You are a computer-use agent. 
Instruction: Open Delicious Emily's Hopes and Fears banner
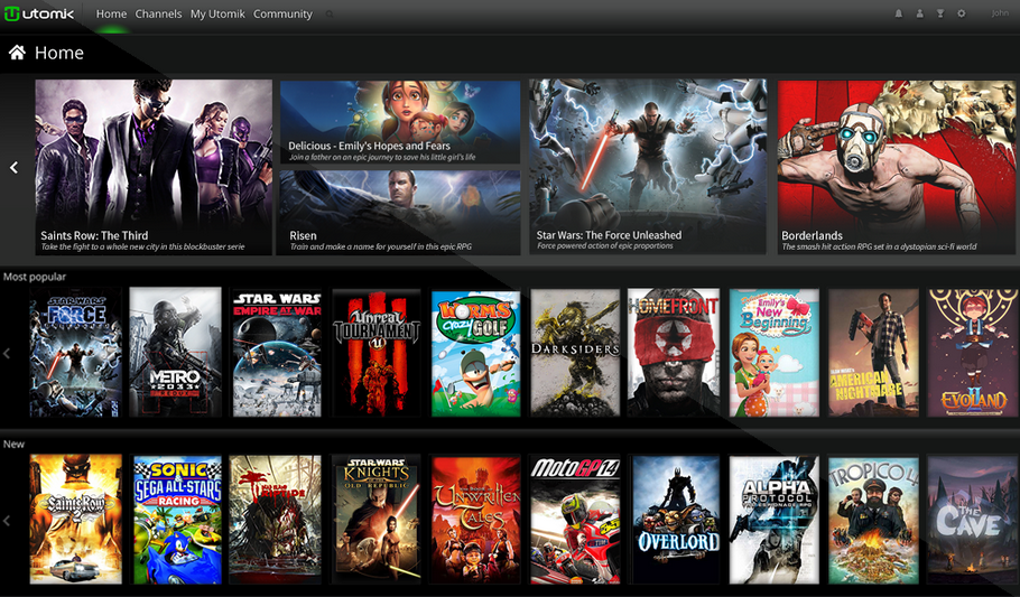[x=400, y=122]
